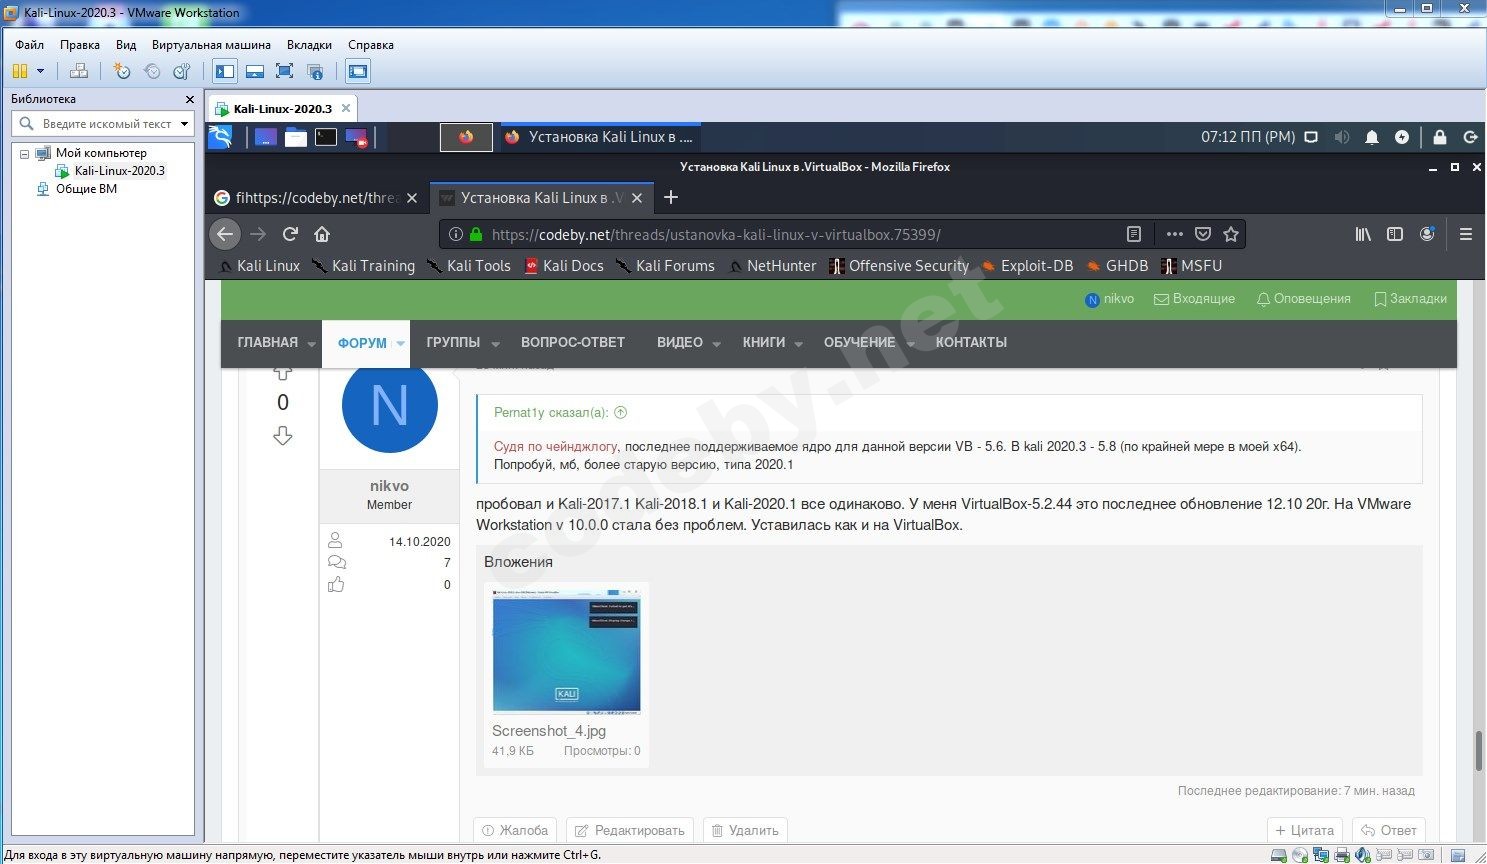Open the Виртуальная машина menu
Image resolution: width=1487 pixels, height=864 pixels.
211,45
